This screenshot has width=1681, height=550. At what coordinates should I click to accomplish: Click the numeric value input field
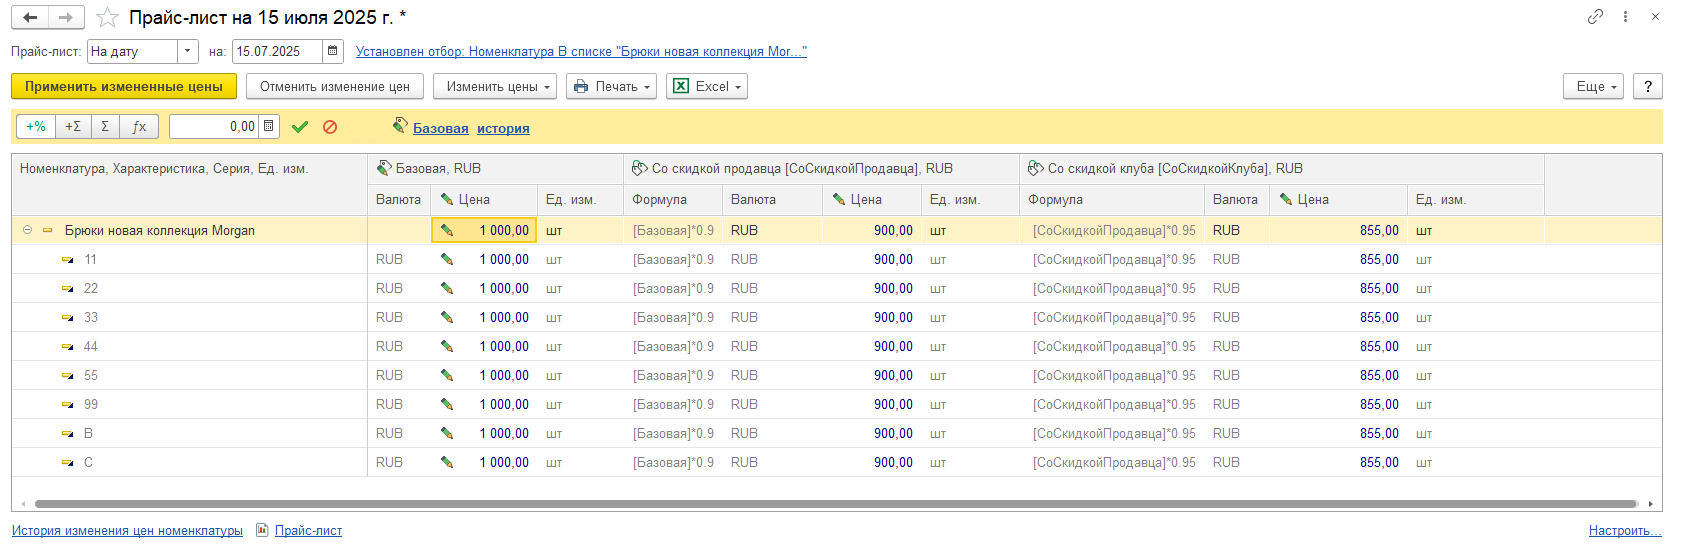[214, 127]
